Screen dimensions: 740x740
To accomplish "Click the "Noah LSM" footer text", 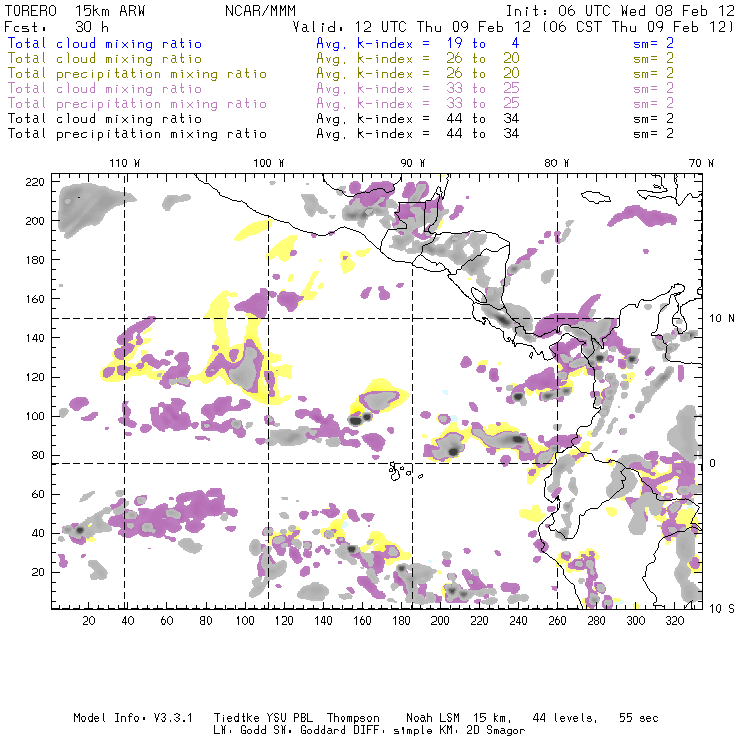I will tap(433, 718).
